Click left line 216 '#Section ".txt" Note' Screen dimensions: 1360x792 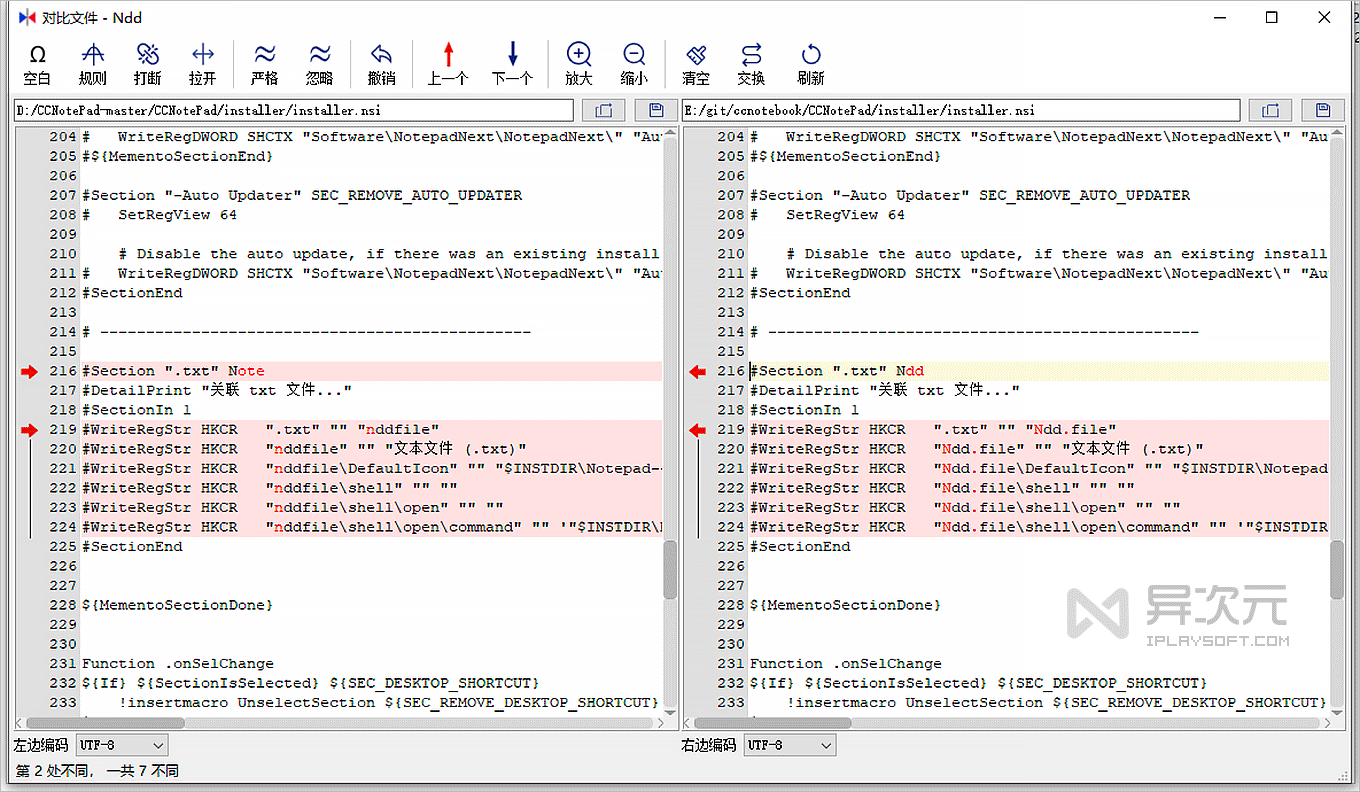173,371
